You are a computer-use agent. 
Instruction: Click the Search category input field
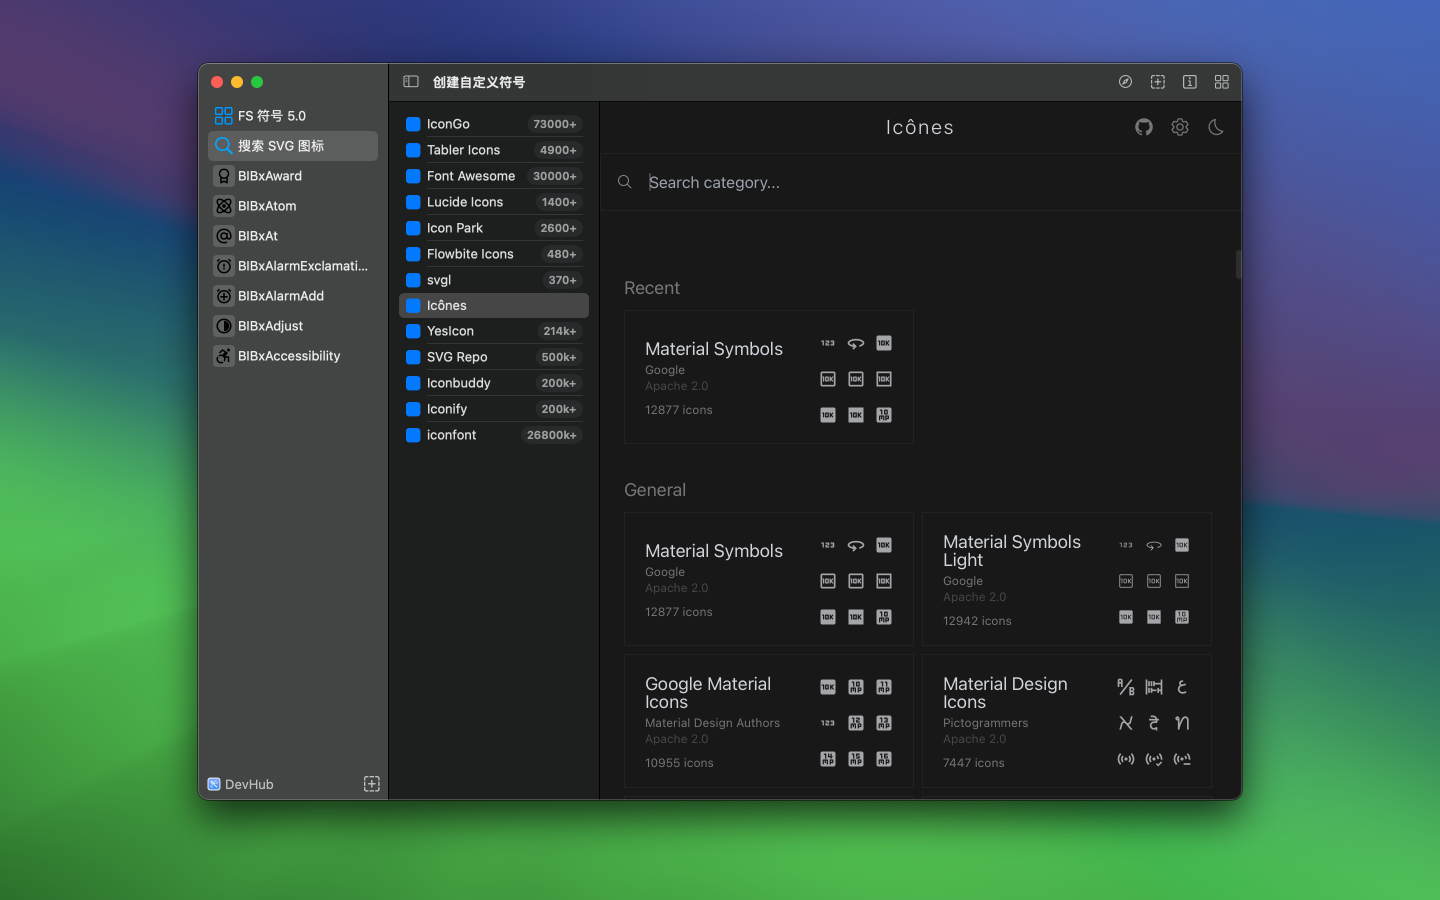[930, 182]
